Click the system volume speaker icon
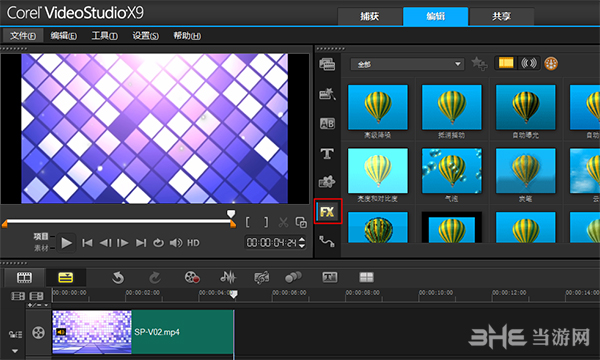Viewport: 600px width, 360px height. tap(176, 243)
